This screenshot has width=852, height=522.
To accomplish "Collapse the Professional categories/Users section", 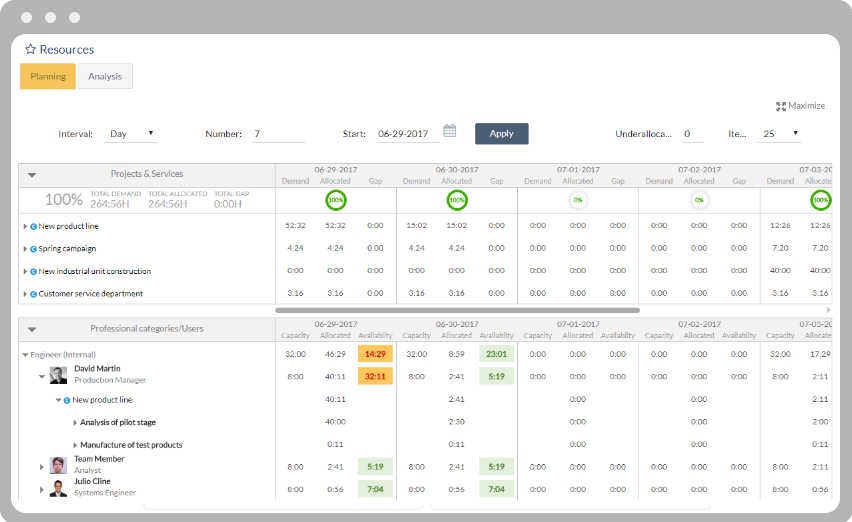I will point(32,329).
